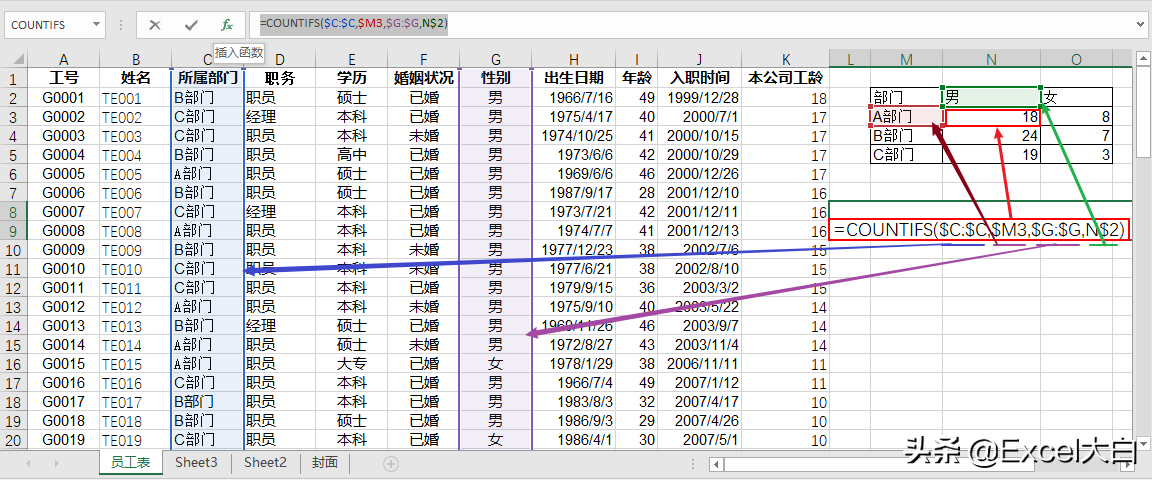Open the 封面 sheet tab
The height and width of the screenshot is (480, 1152).
[x=324, y=463]
